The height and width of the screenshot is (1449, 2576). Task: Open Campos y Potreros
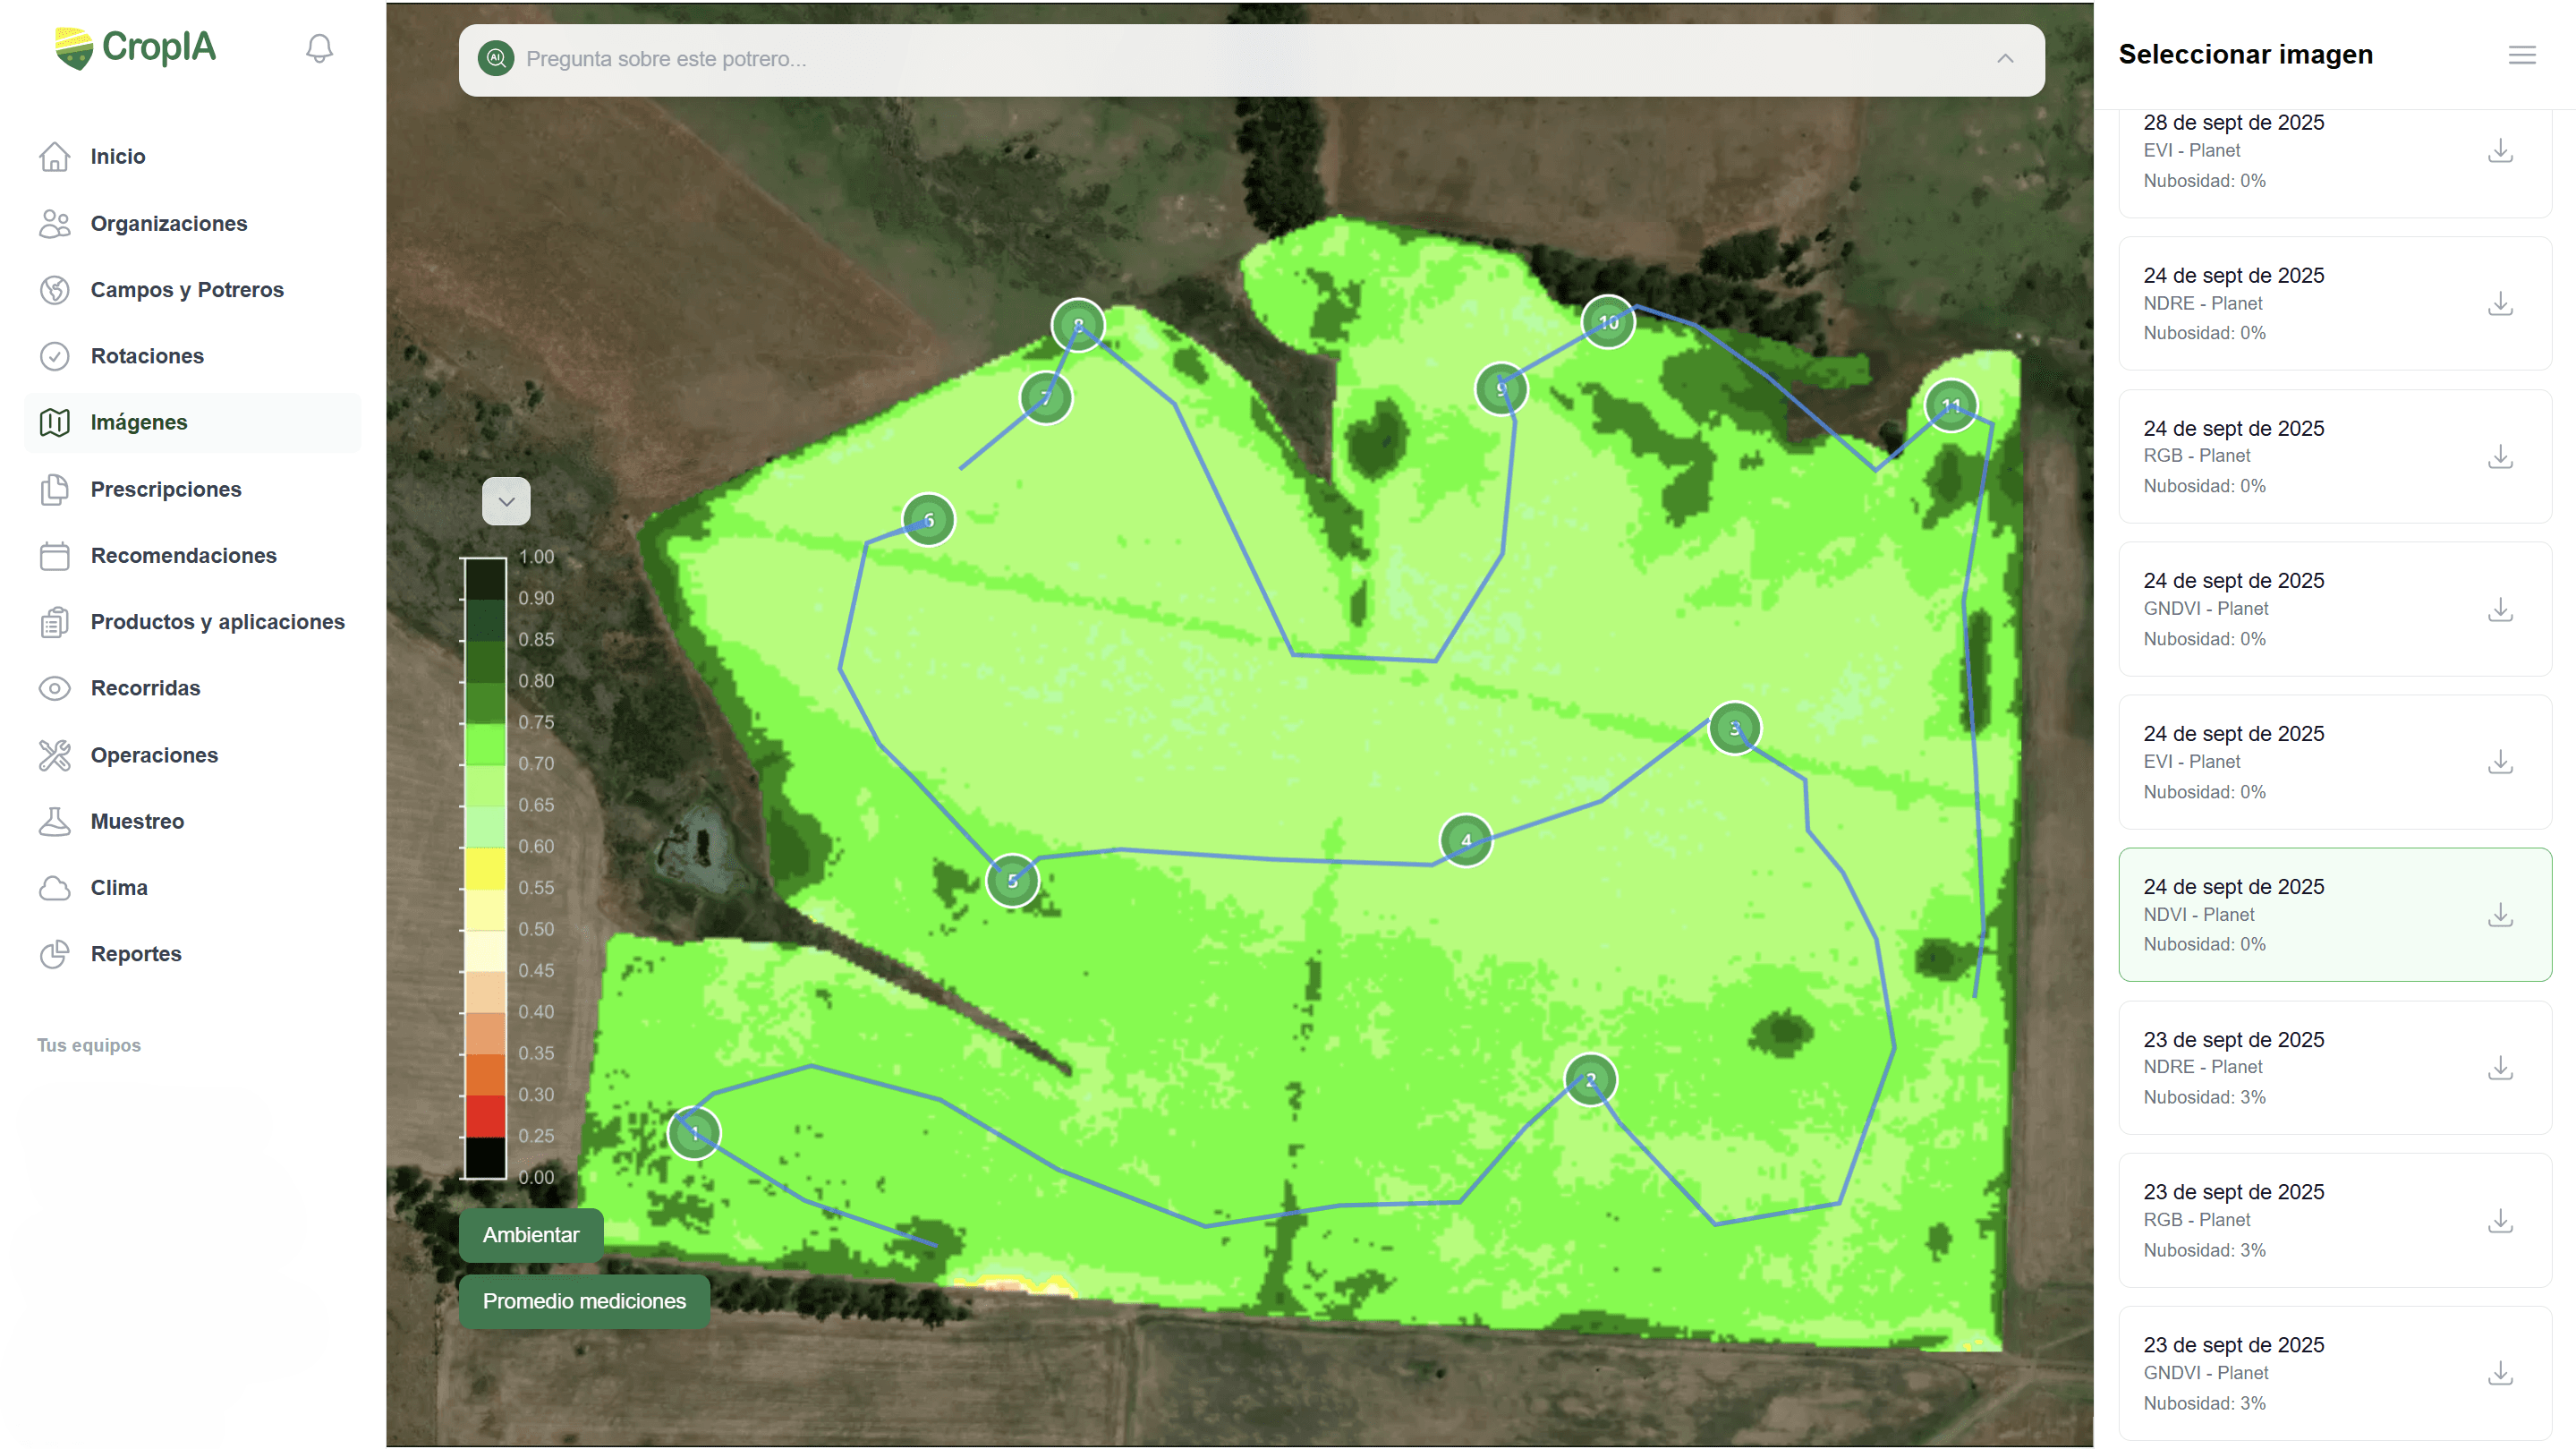click(x=187, y=289)
